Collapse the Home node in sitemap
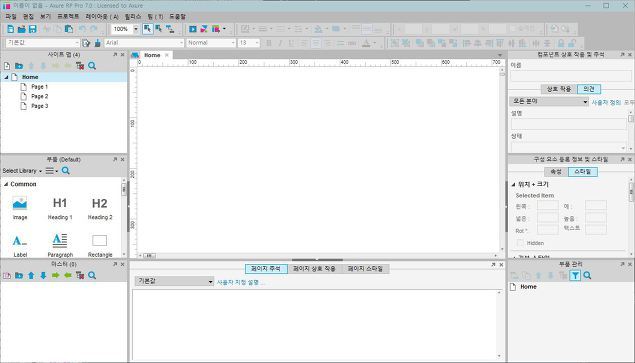Screen dimensions: 635x363 click(x=6, y=77)
